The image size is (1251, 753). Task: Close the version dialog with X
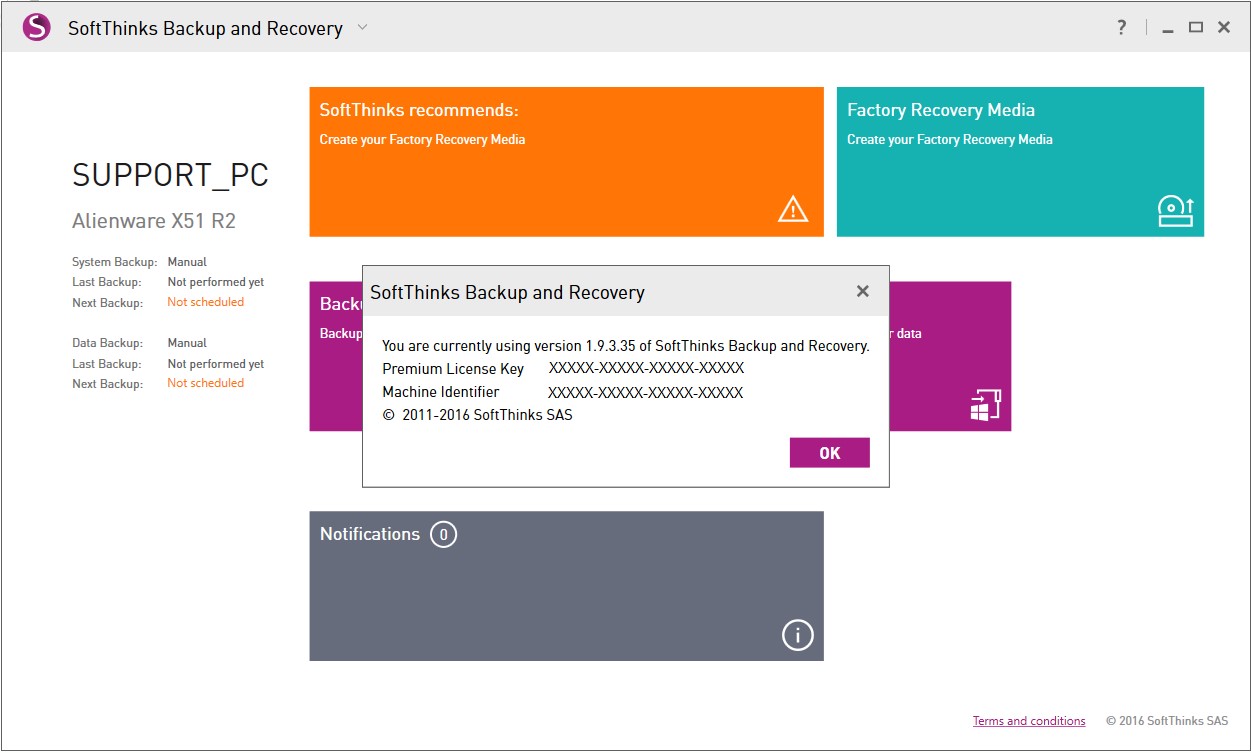(862, 292)
